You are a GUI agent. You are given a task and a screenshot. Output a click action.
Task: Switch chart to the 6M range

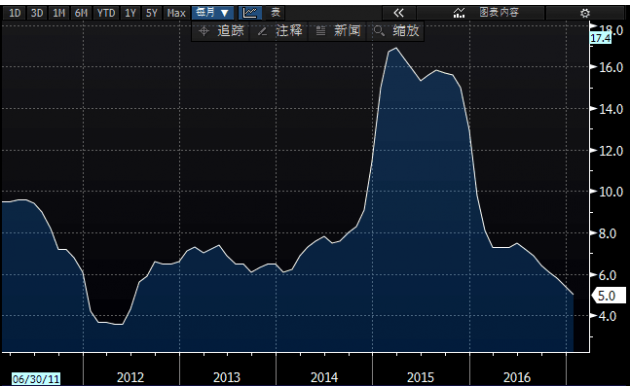81,13
